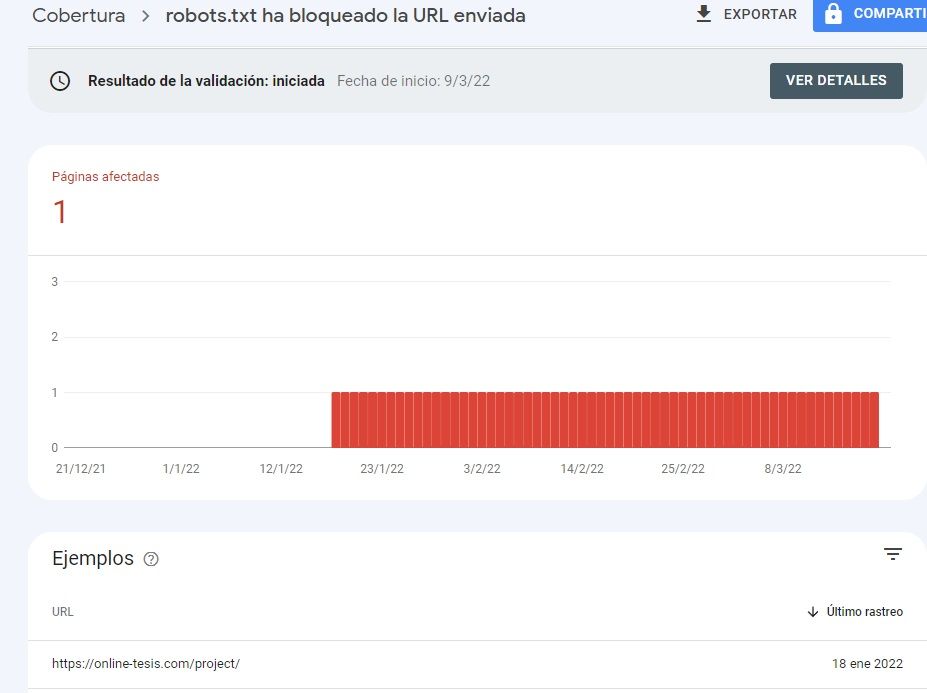Screen dimensions: 927x693
Task: Select the 'robots.txt ha bloqueado la URL enviada' title
Action: [345, 15]
